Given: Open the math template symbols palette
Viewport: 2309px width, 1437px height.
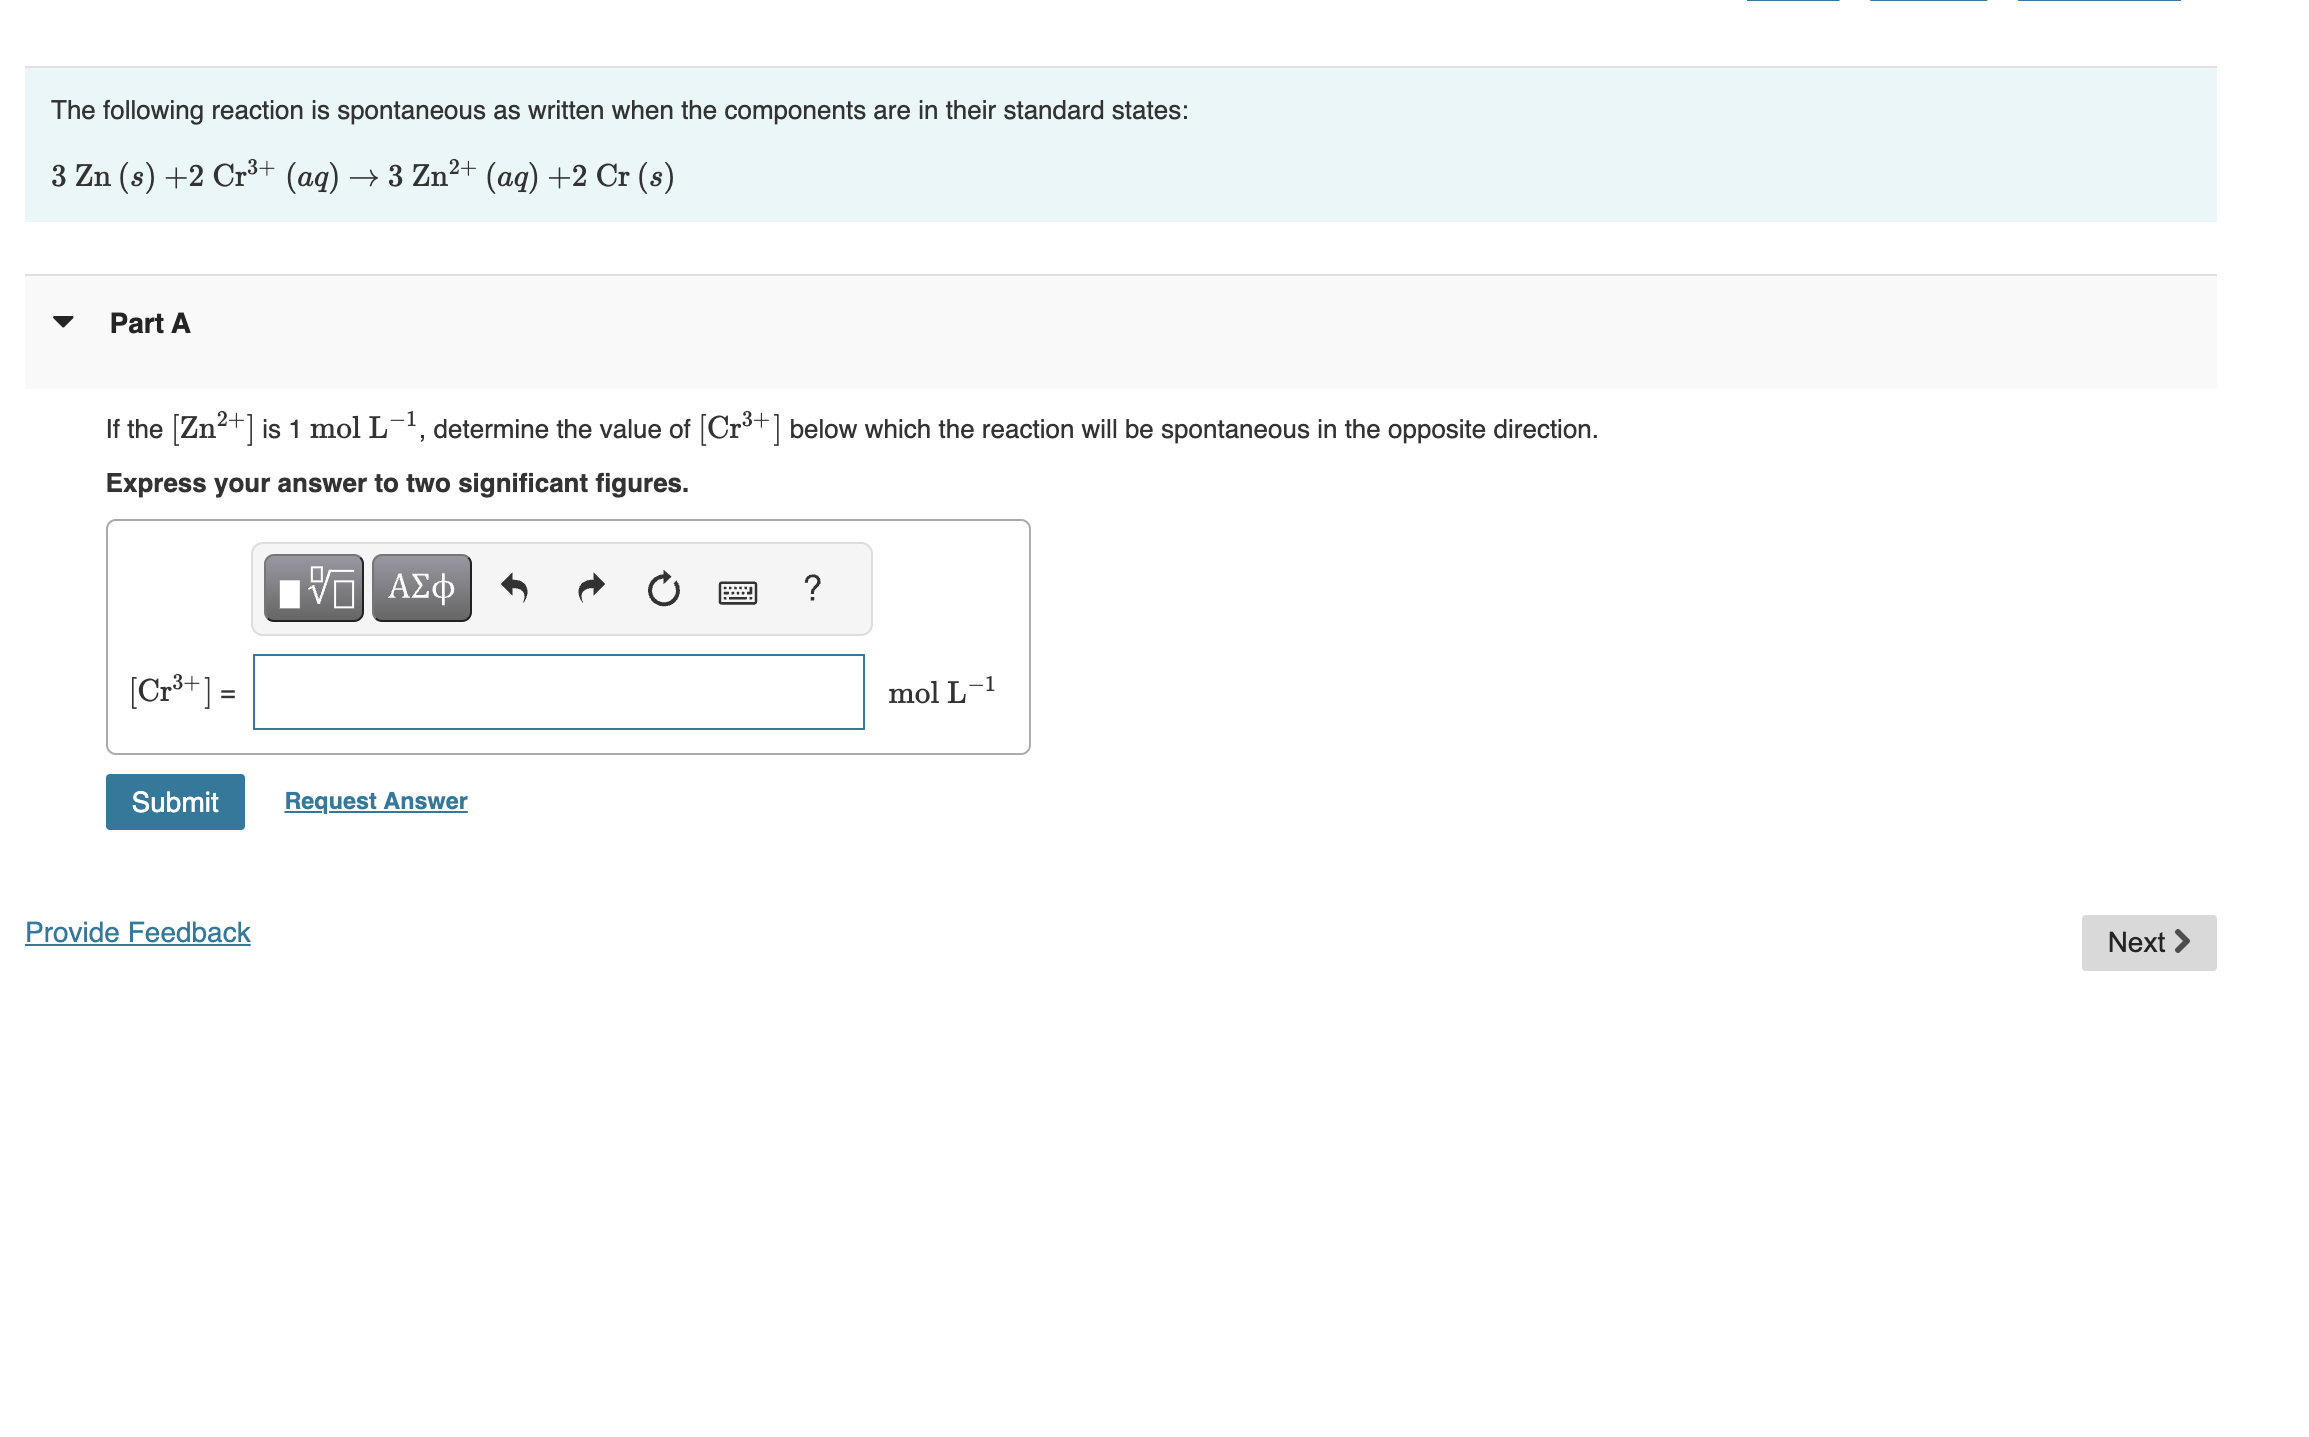Looking at the screenshot, I should click(x=312, y=588).
